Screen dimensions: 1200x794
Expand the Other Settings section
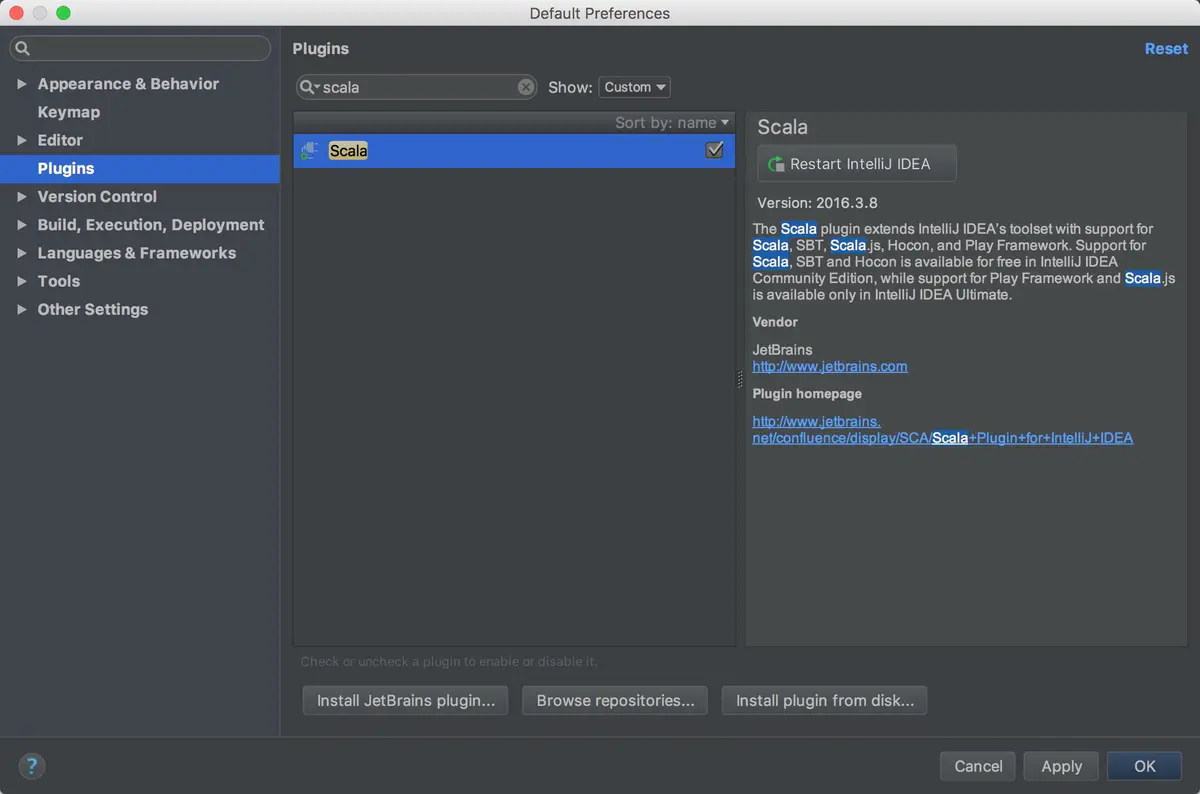tap(22, 309)
